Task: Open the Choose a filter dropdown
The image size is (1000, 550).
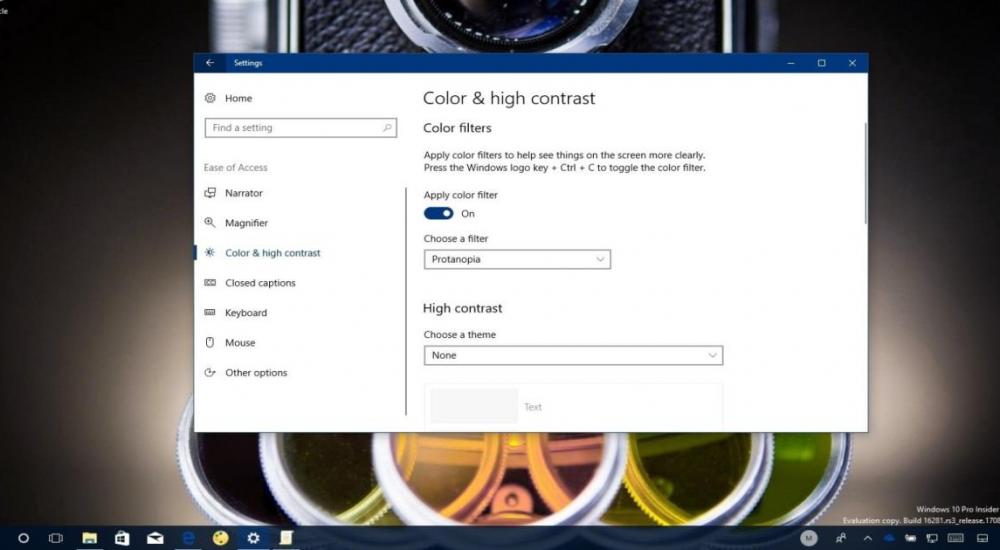Action: click(x=517, y=259)
